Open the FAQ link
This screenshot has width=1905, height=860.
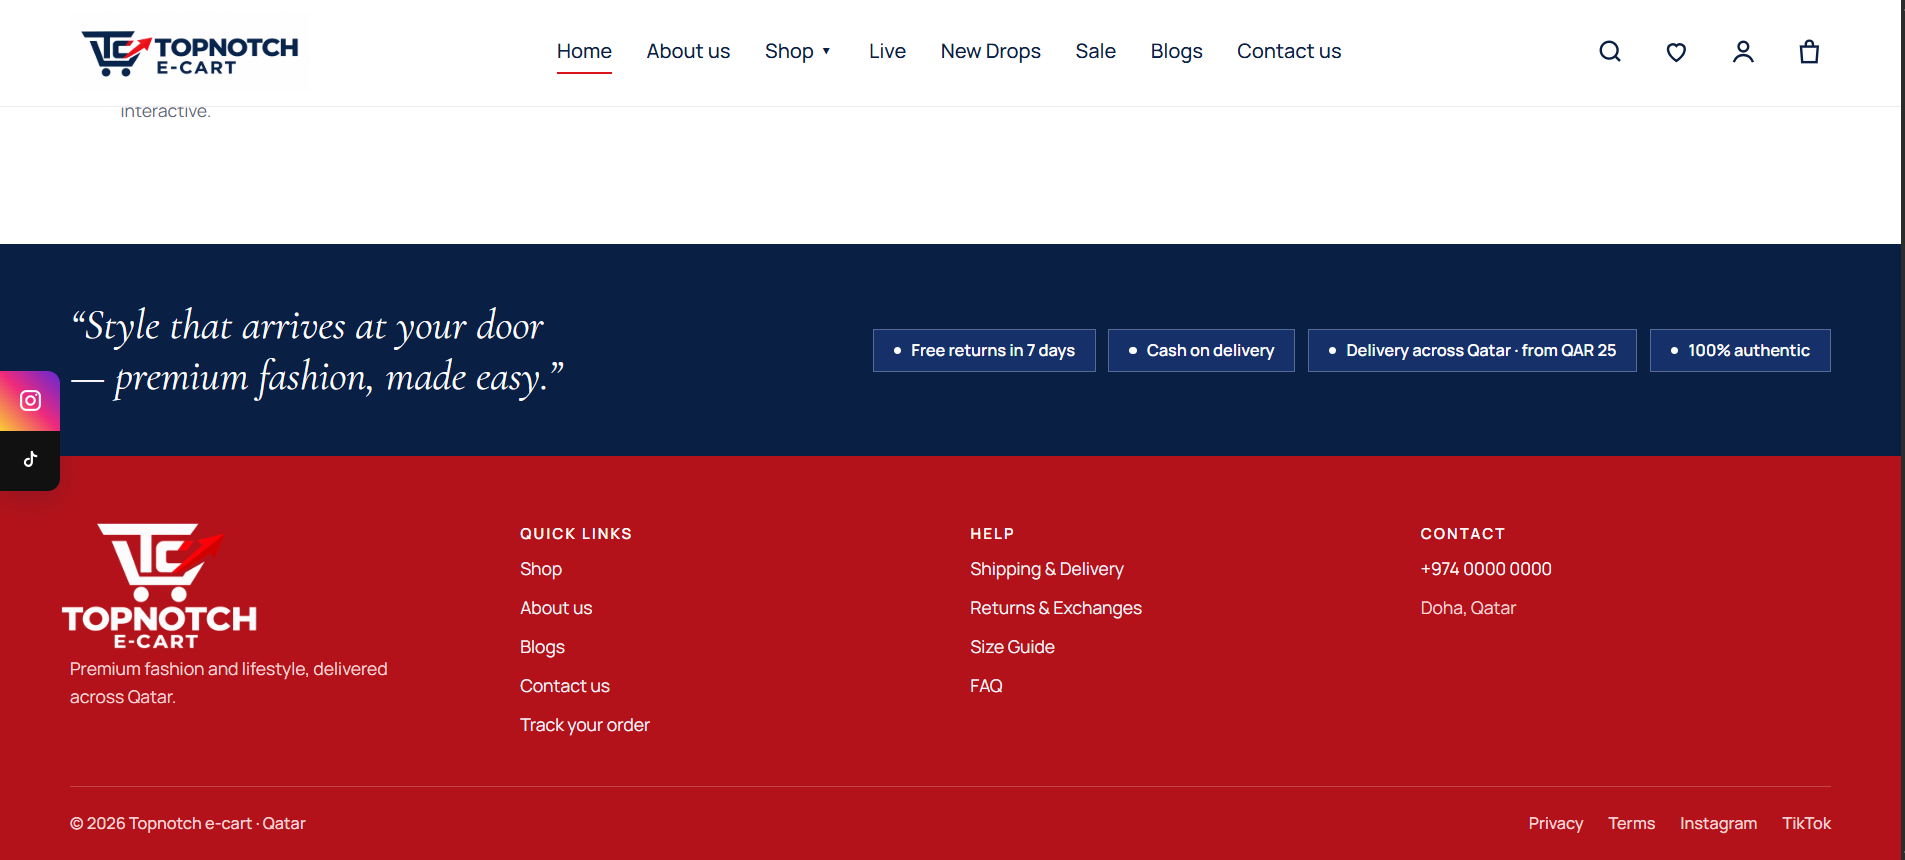click(x=986, y=686)
